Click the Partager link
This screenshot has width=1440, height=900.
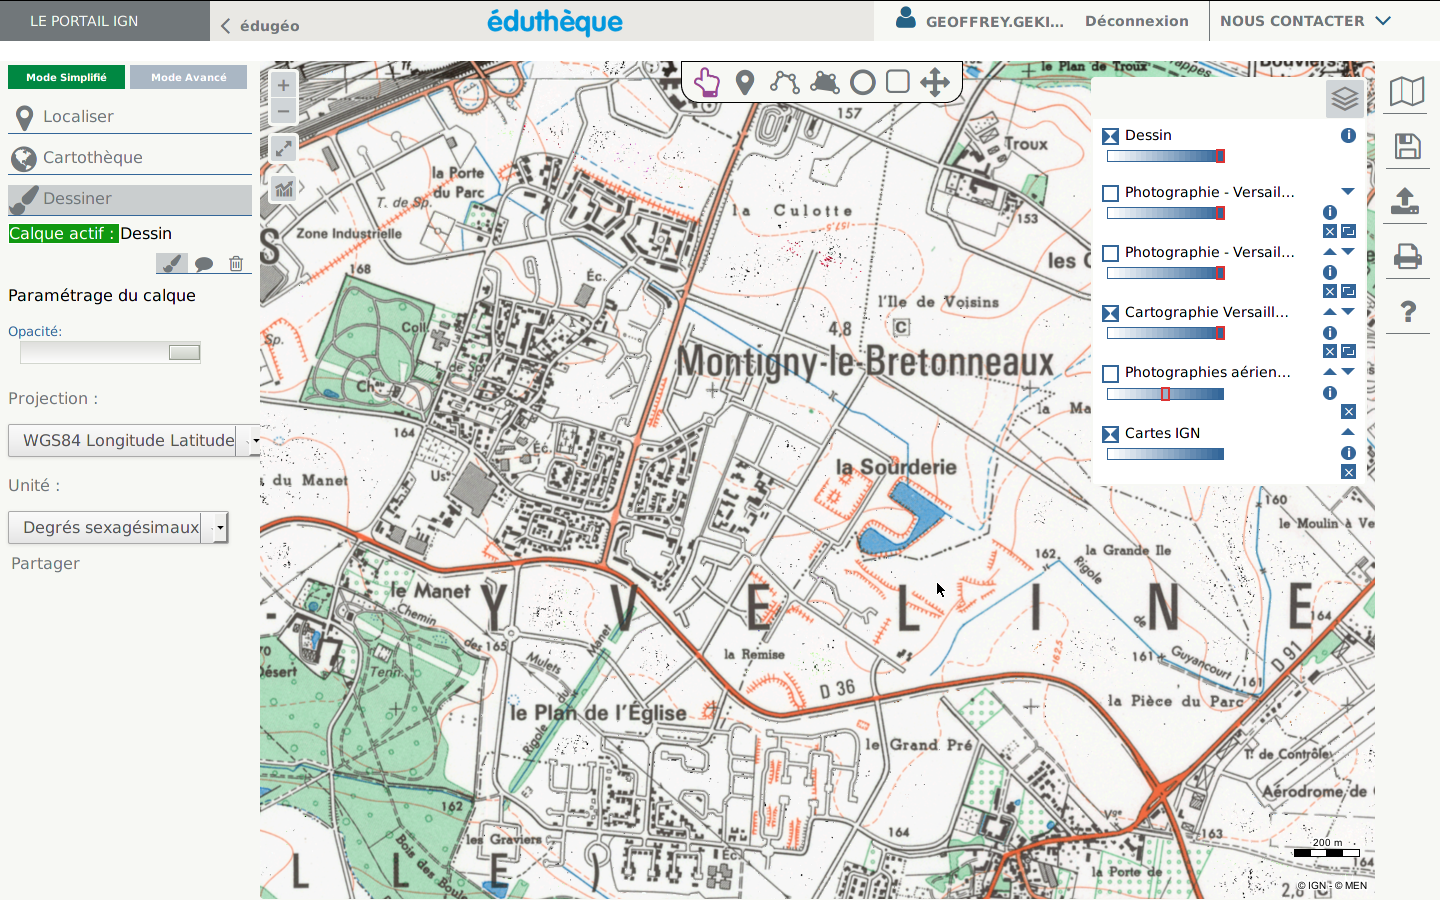(45, 564)
